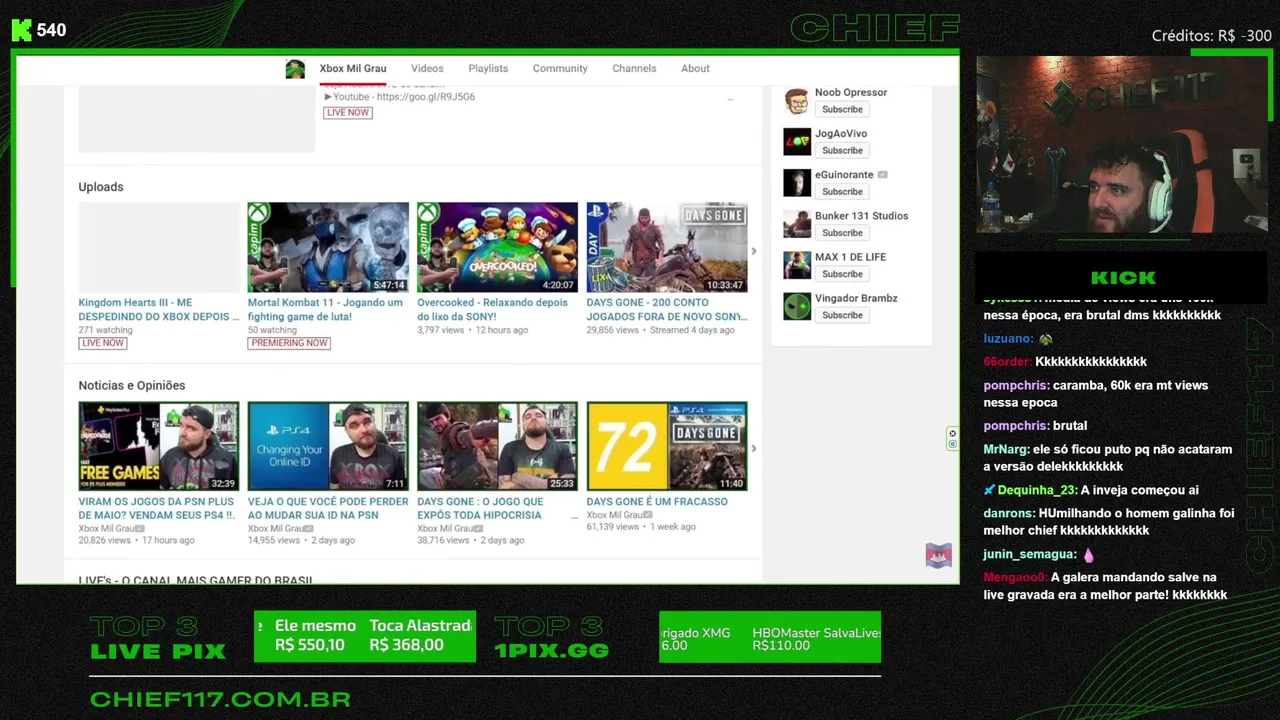Click the streamer webcam feed
The height and width of the screenshot is (720, 1280).
pyautogui.click(x=1123, y=144)
